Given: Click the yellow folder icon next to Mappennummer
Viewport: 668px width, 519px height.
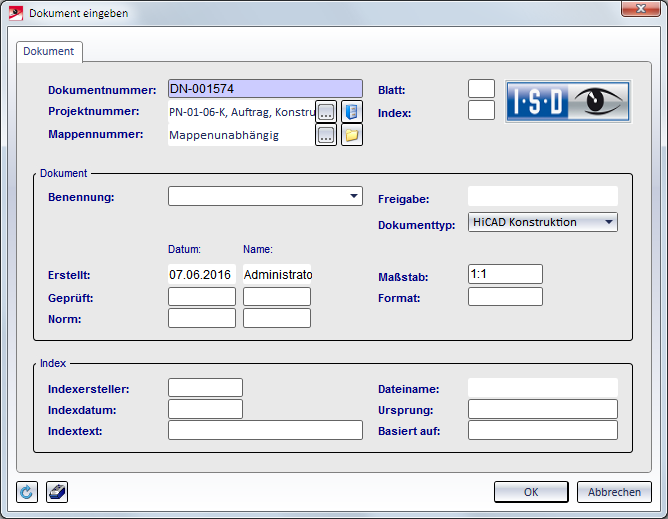Looking at the screenshot, I should [x=351, y=135].
